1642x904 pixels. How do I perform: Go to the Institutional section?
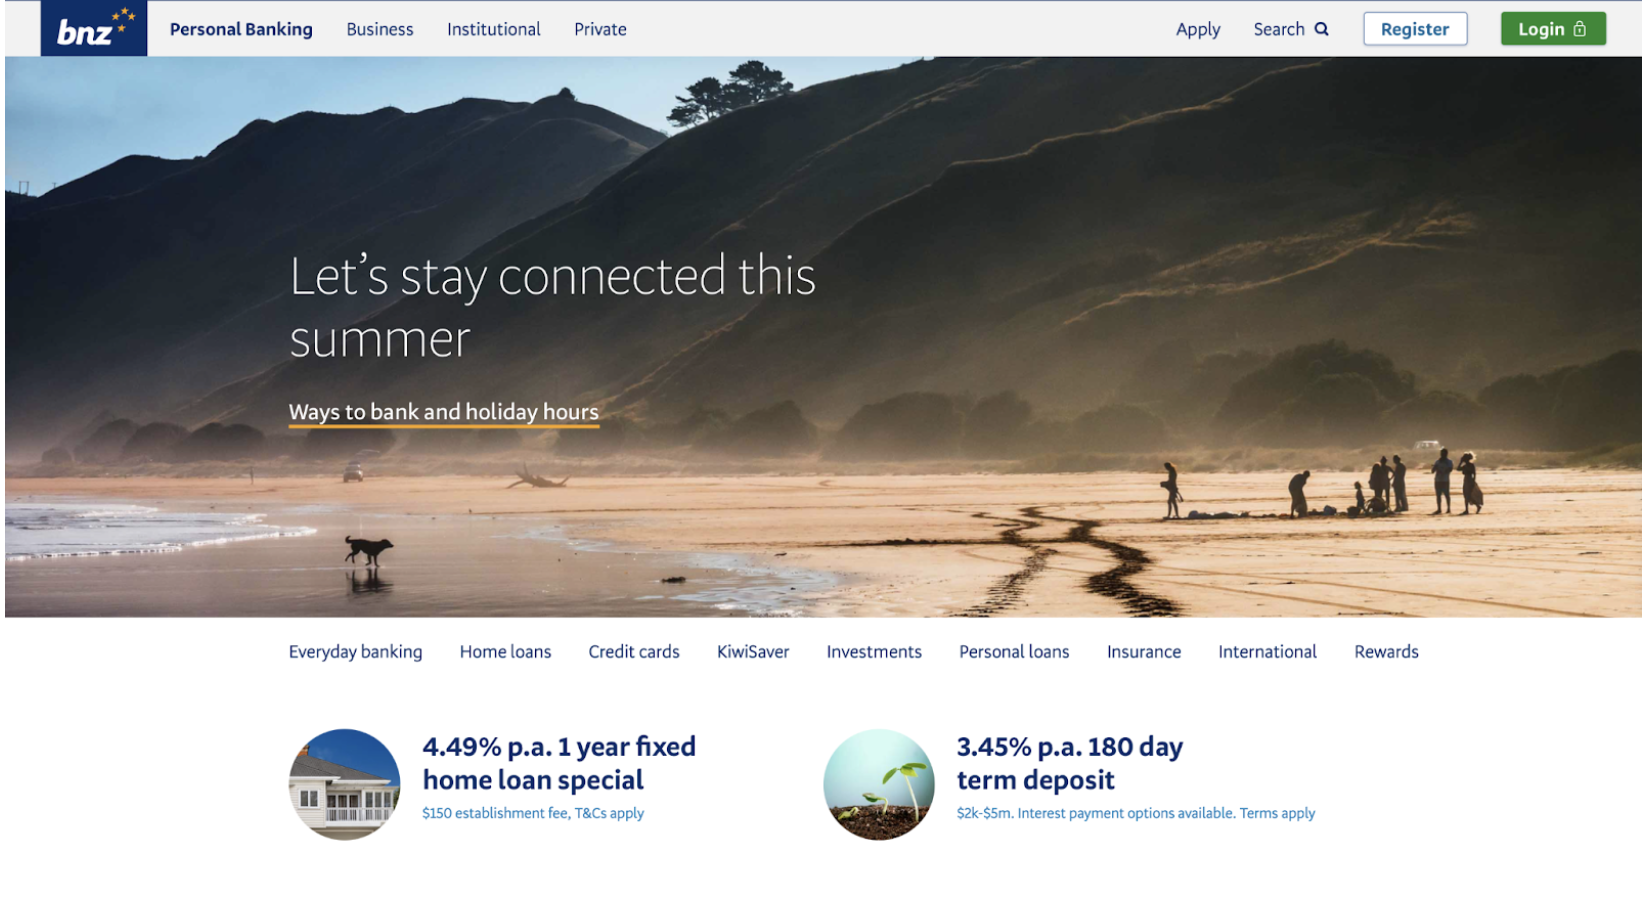(x=494, y=29)
